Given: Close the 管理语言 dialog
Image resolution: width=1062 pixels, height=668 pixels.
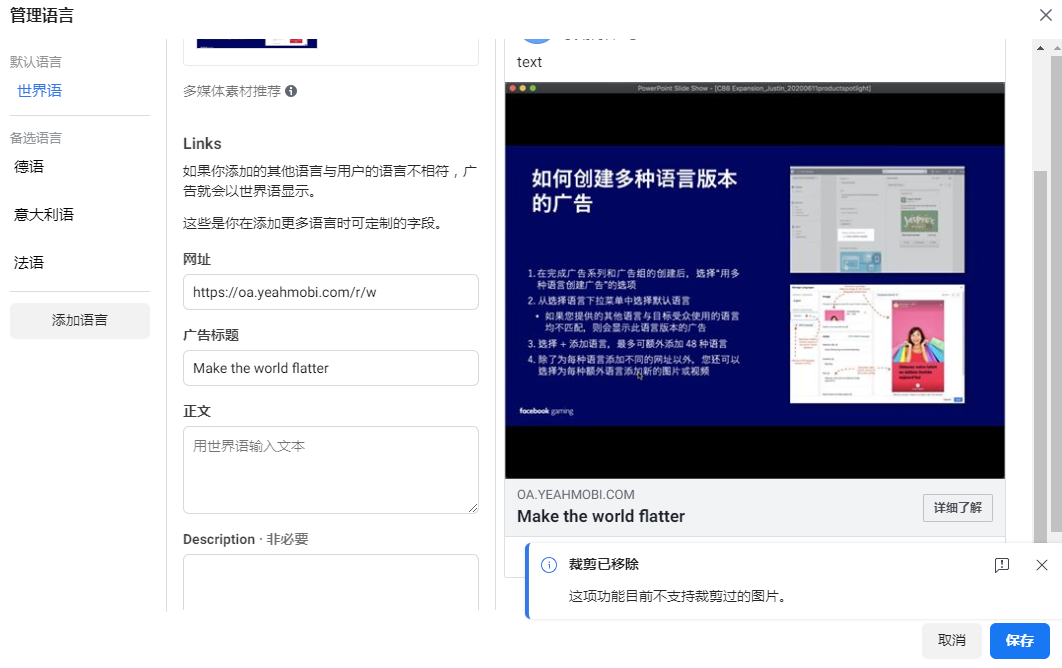Looking at the screenshot, I should 1046,15.
